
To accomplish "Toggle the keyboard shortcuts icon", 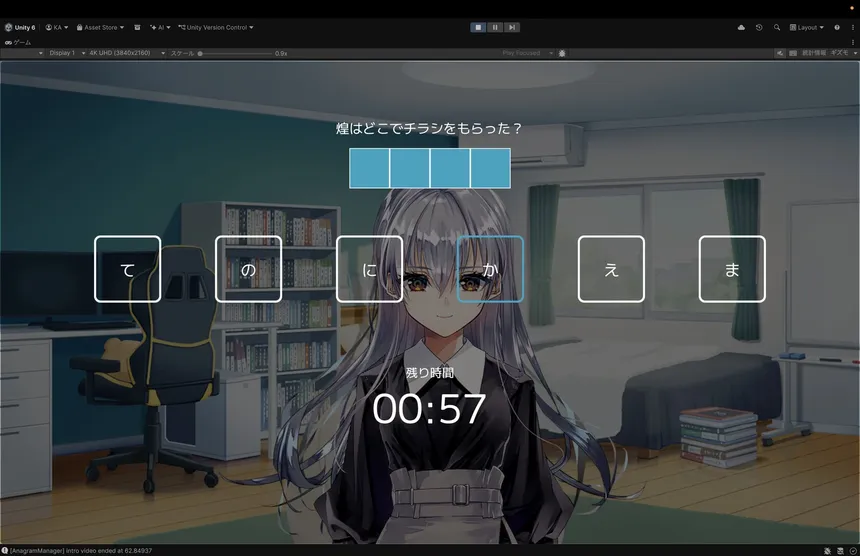I will coord(793,53).
